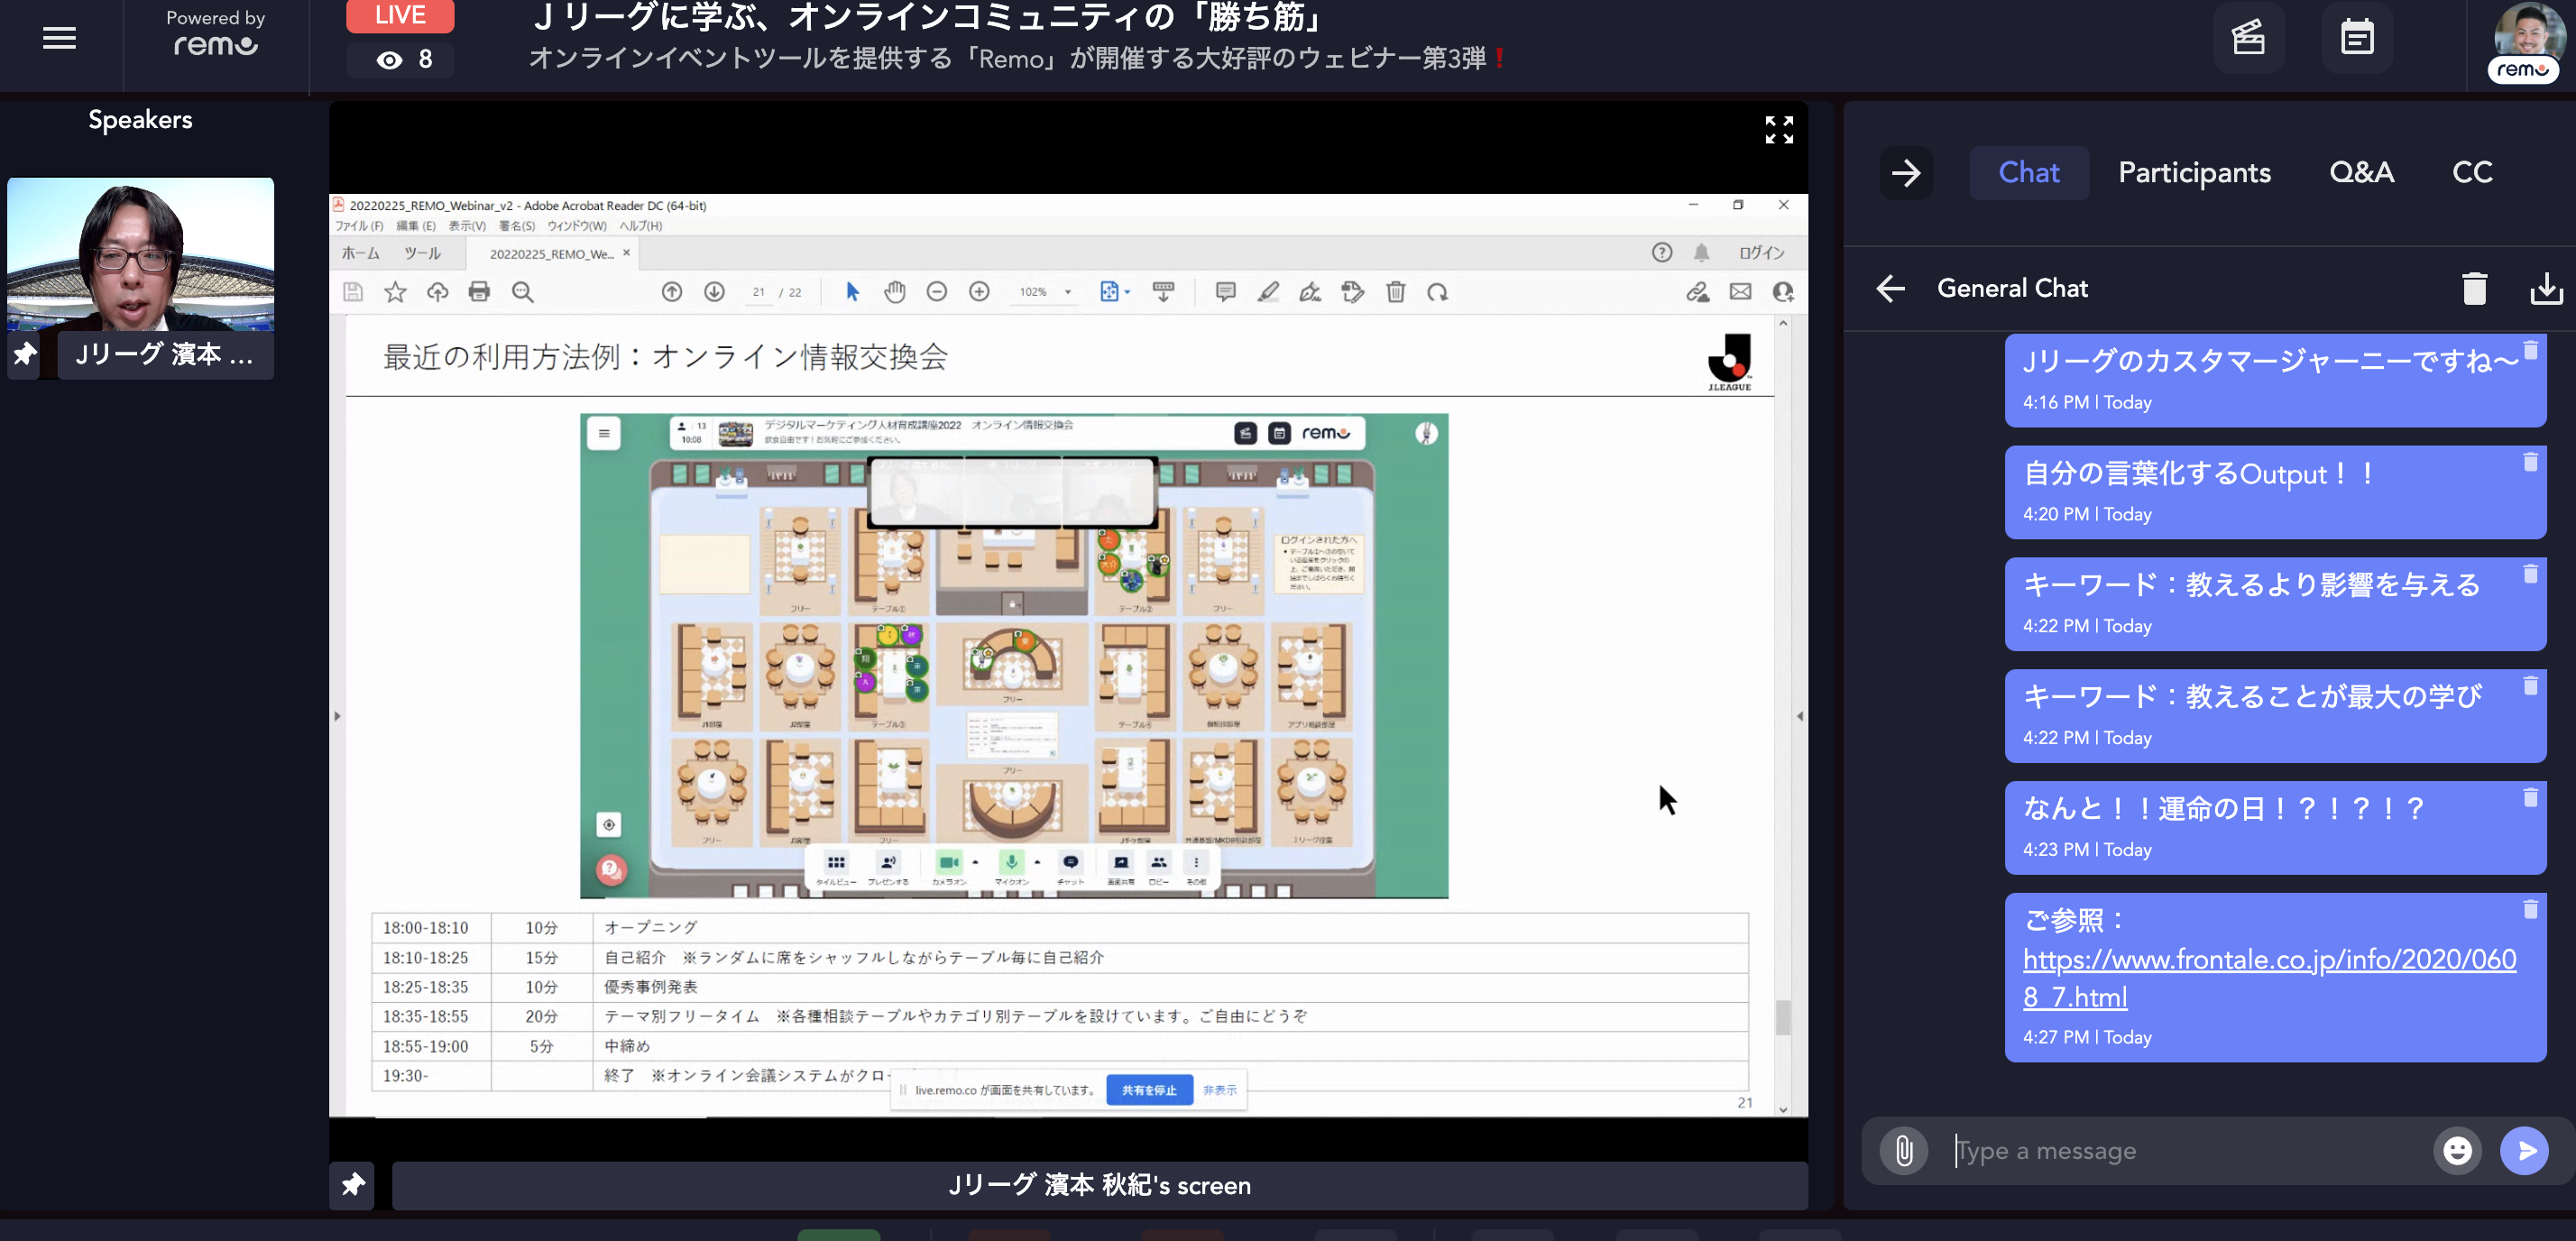Send PDF by email envelope icon
This screenshot has height=1241, width=2576.
point(1740,292)
